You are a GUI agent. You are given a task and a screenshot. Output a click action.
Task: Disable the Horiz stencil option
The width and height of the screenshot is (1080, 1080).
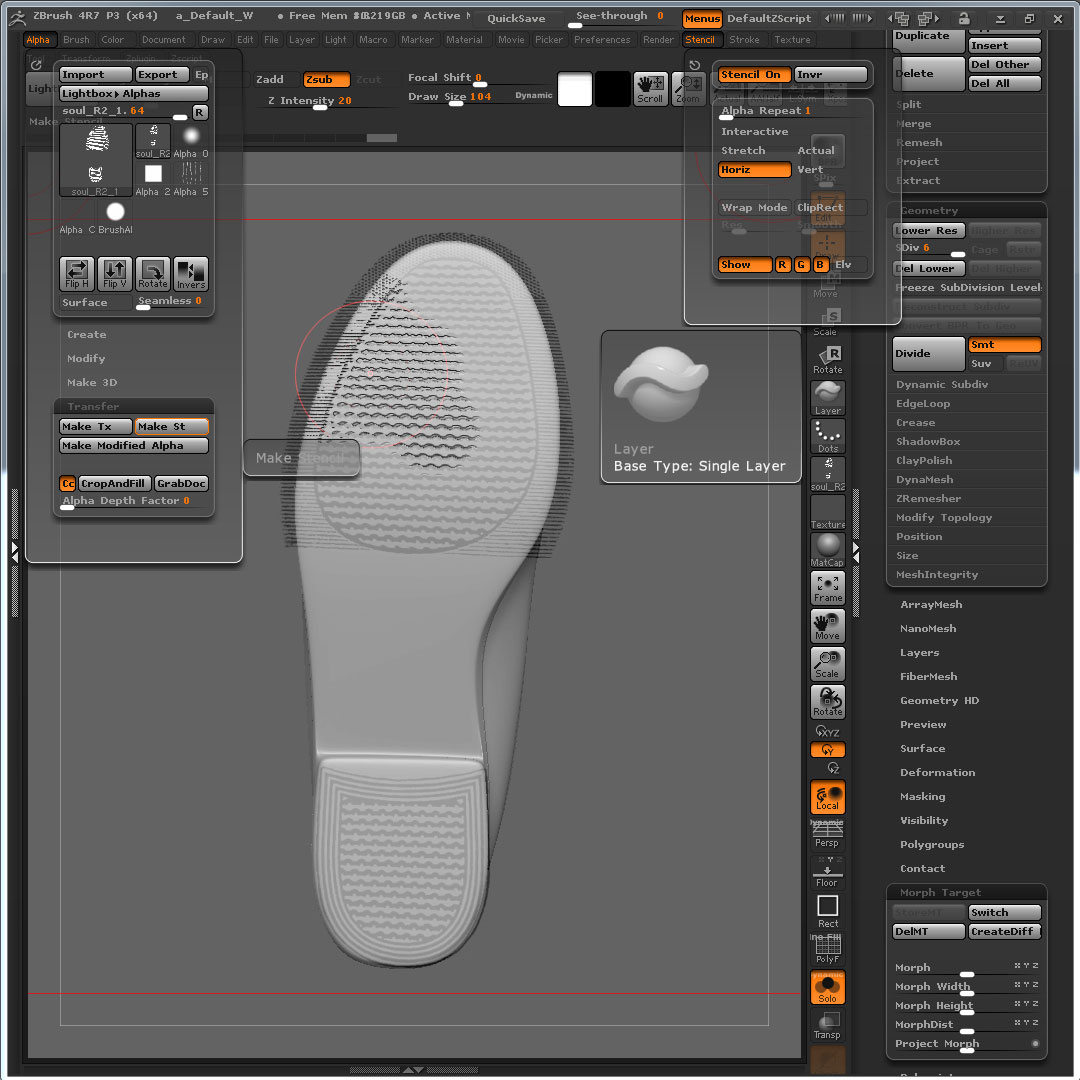tap(754, 169)
